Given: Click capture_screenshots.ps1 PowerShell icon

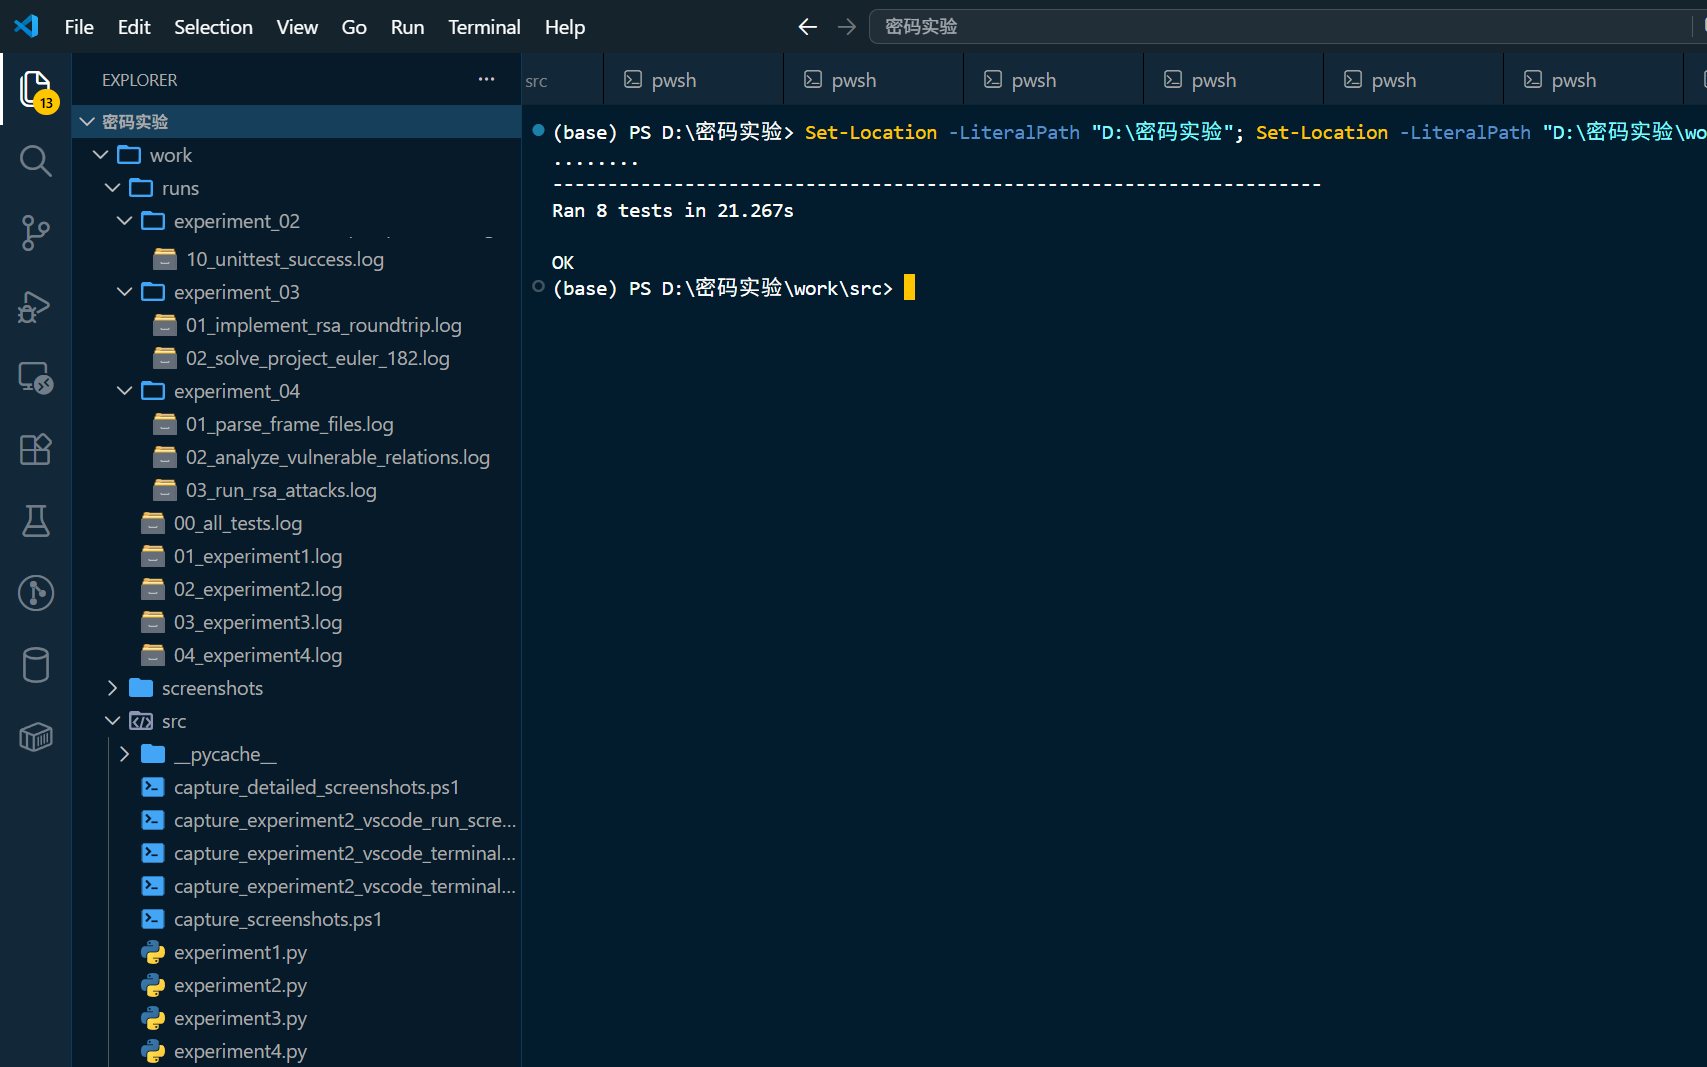Looking at the screenshot, I should point(153,919).
